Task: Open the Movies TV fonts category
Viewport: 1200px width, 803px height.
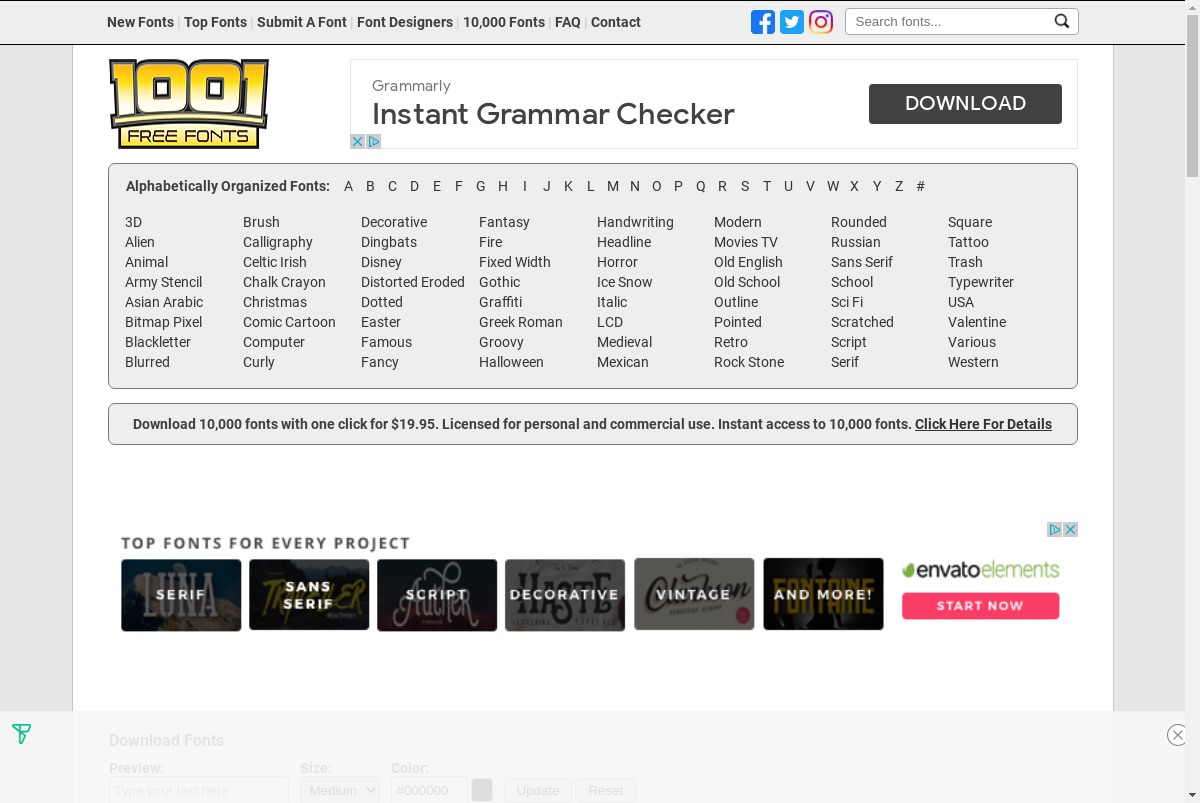Action: (x=746, y=242)
